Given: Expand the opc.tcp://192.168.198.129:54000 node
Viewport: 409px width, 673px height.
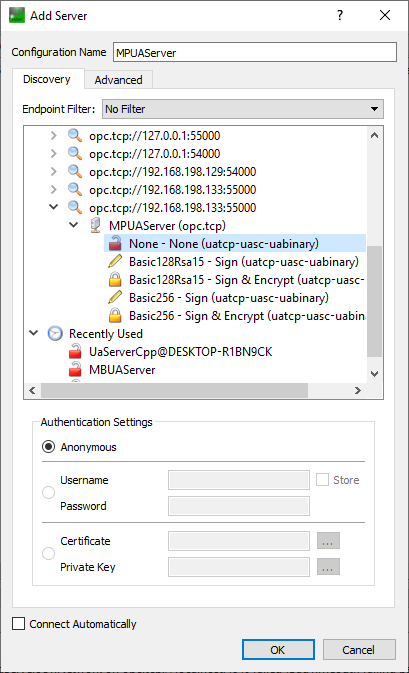Looking at the screenshot, I should [54, 171].
